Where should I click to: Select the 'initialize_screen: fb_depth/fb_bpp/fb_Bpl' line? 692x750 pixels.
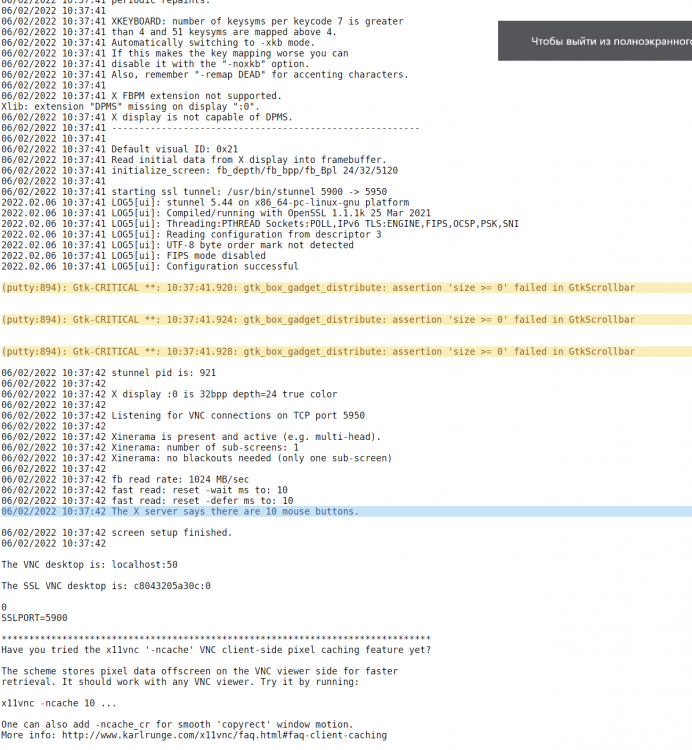click(x=199, y=170)
